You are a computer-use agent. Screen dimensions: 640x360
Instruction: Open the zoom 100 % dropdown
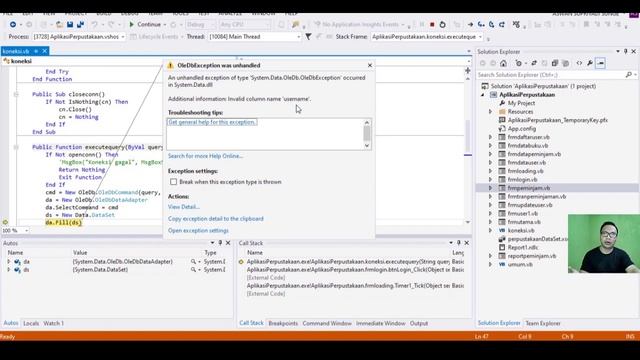point(27,231)
